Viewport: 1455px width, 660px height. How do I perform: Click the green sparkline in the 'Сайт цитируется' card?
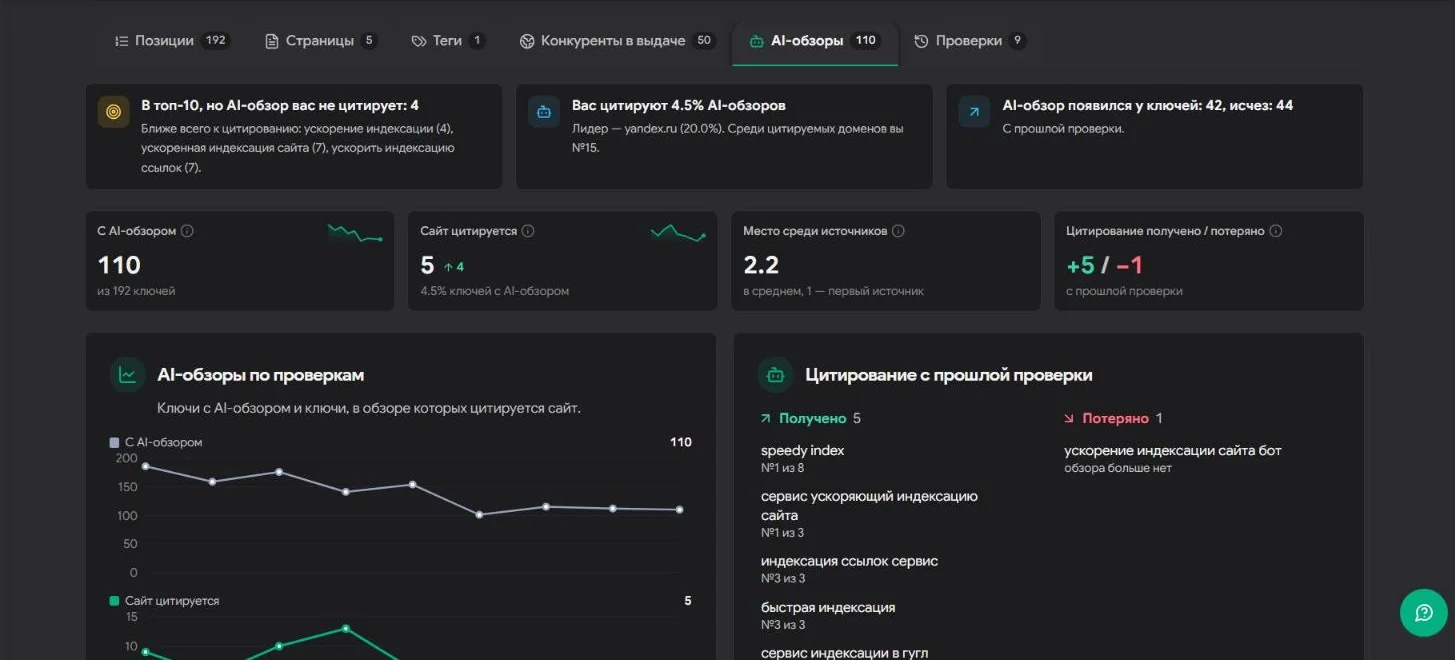point(678,234)
